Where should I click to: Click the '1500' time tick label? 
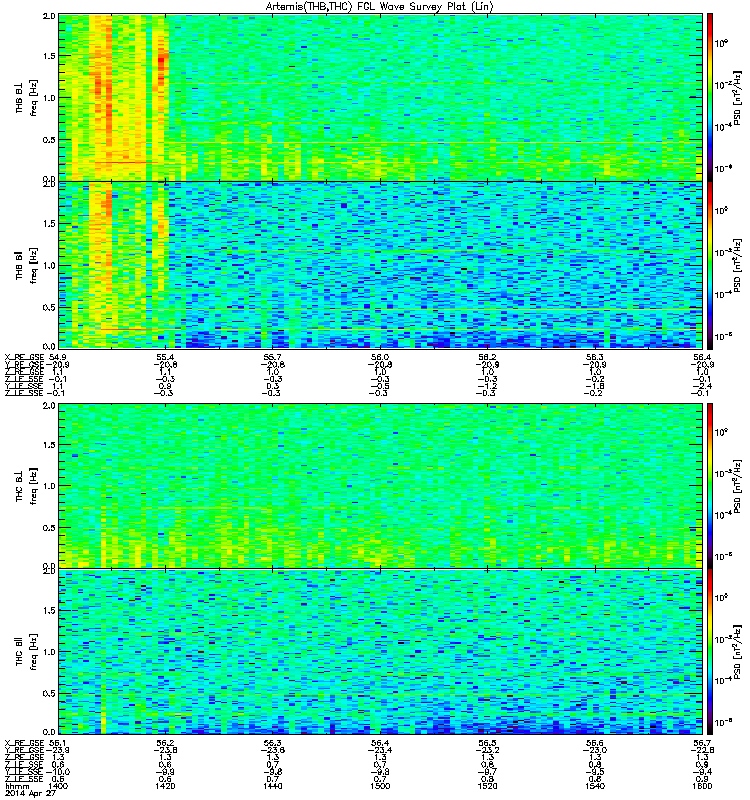coord(381,786)
